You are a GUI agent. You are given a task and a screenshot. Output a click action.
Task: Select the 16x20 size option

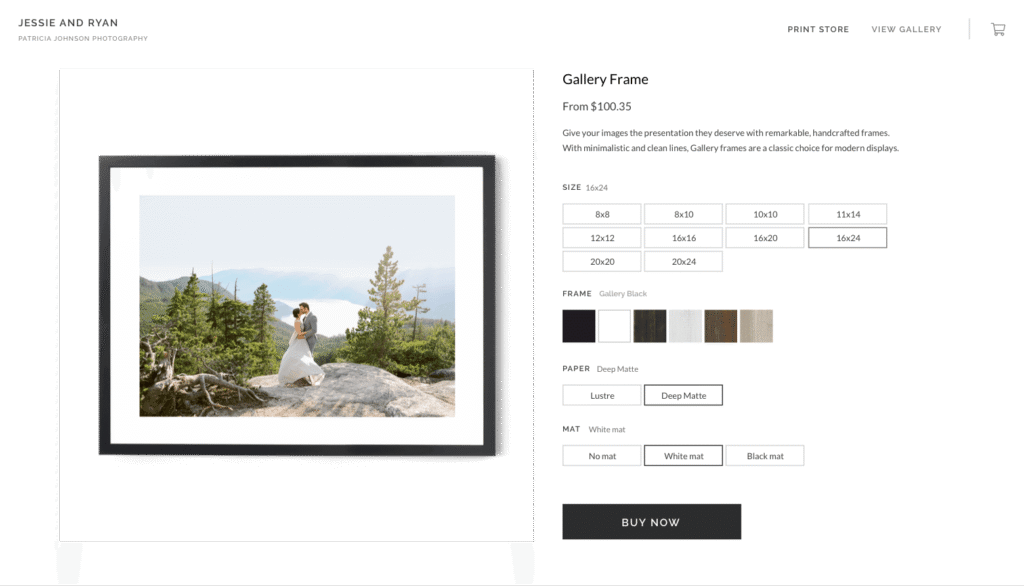click(765, 238)
